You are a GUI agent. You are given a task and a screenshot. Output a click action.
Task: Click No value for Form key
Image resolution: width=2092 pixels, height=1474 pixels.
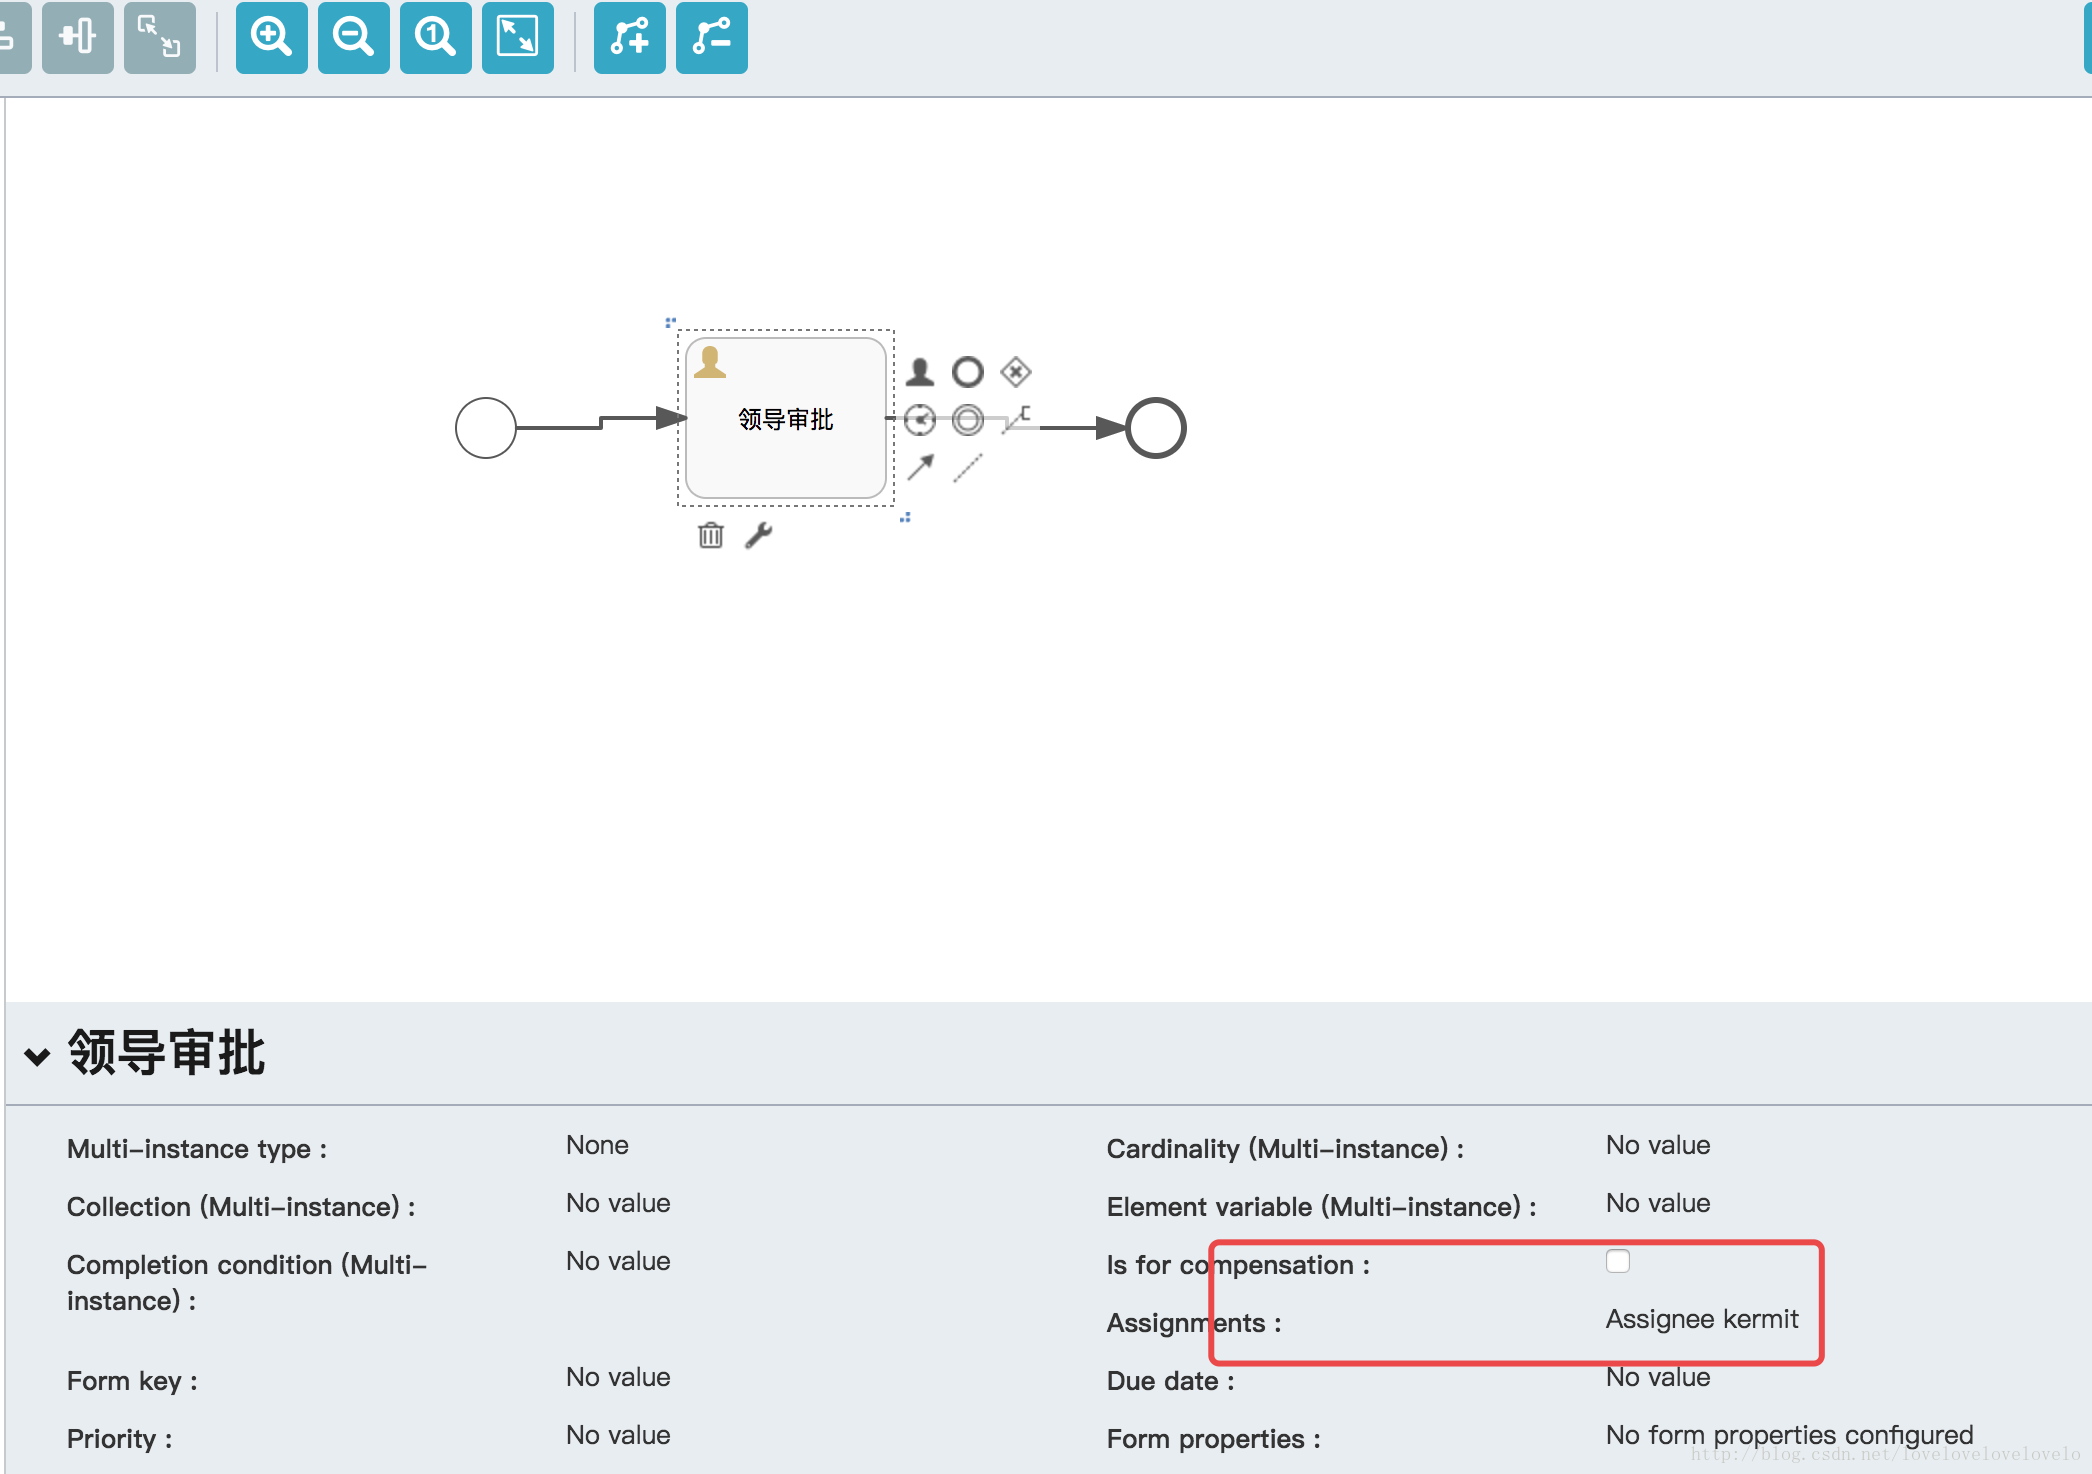pos(618,1377)
